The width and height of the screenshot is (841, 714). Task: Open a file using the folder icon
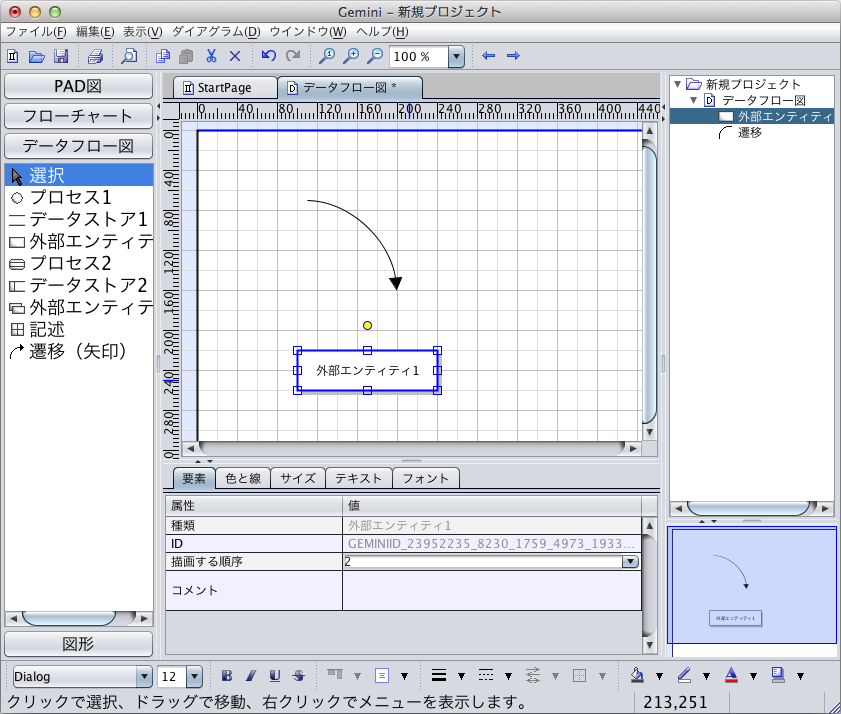click(x=36, y=56)
